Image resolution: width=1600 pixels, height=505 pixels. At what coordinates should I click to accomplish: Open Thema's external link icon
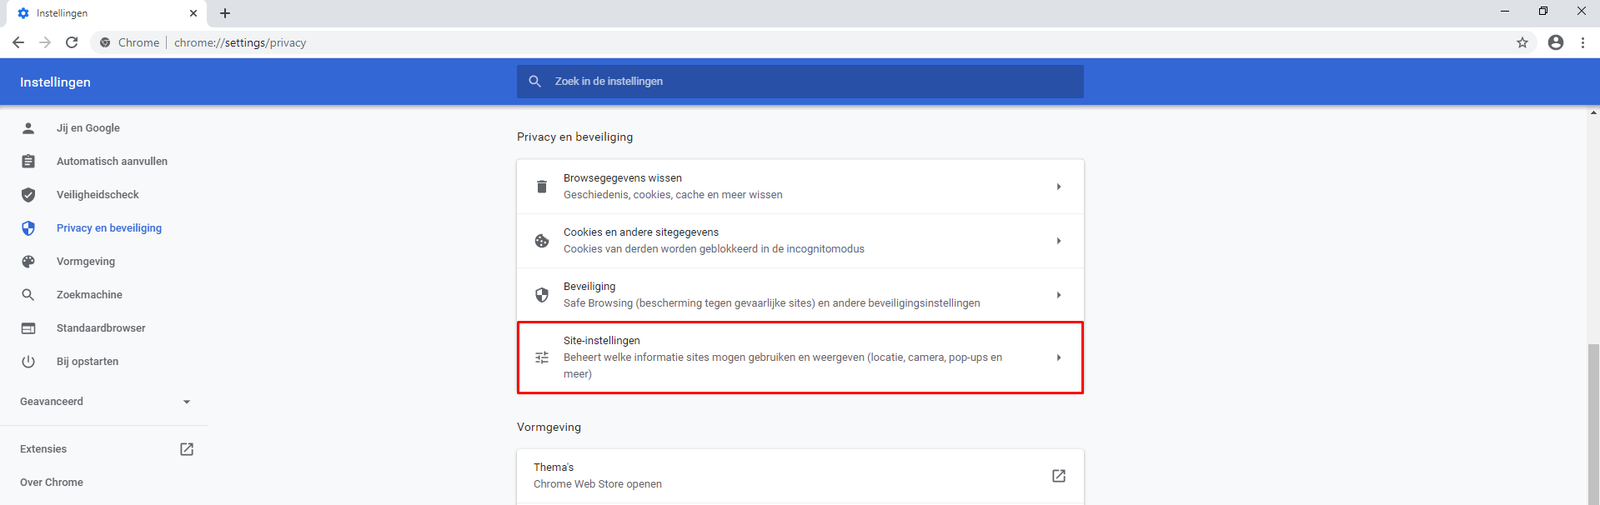pos(1058,476)
